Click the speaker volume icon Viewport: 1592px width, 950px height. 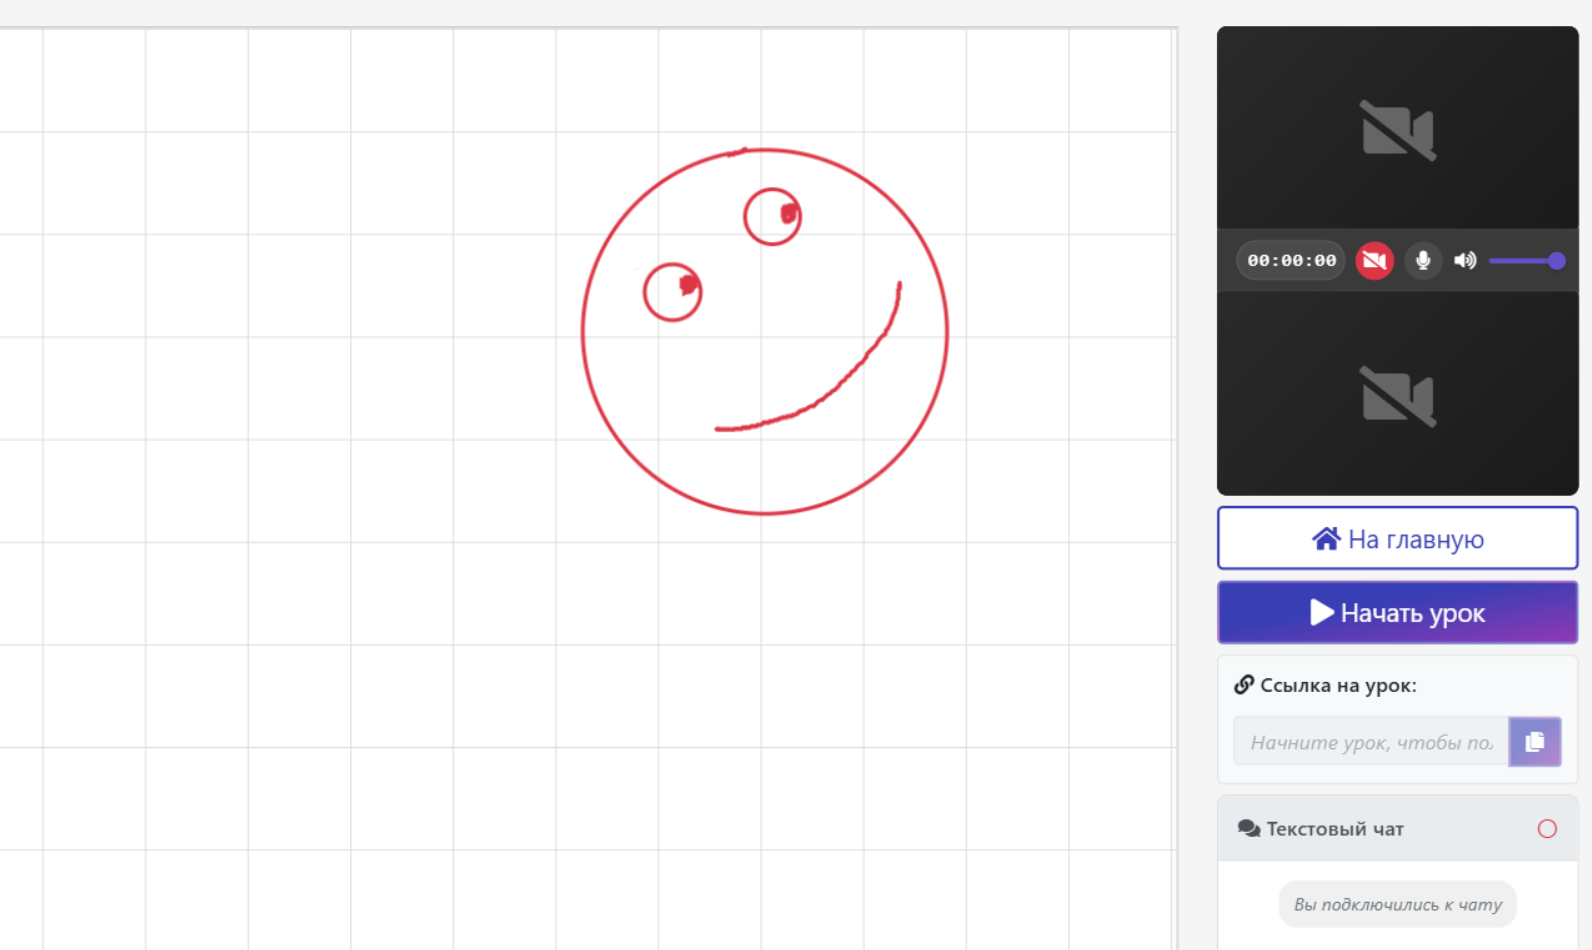pos(1465,261)
